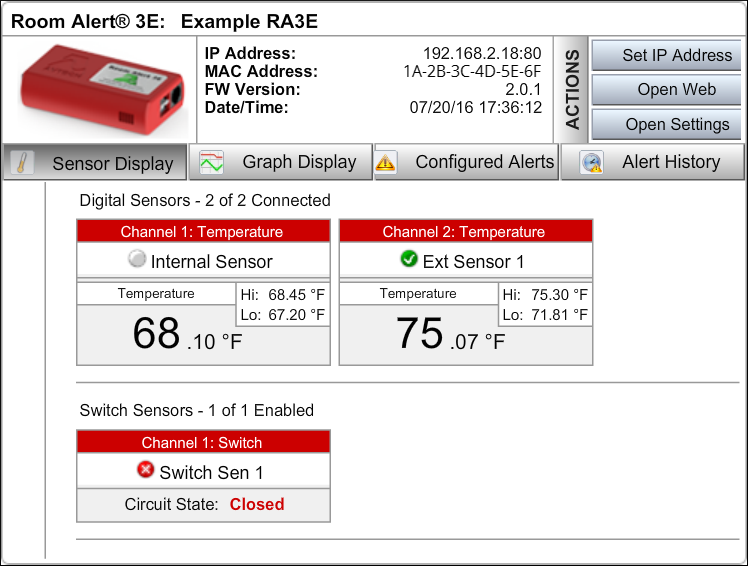Click the Channel 2: Temperature red header

[466, 232]
